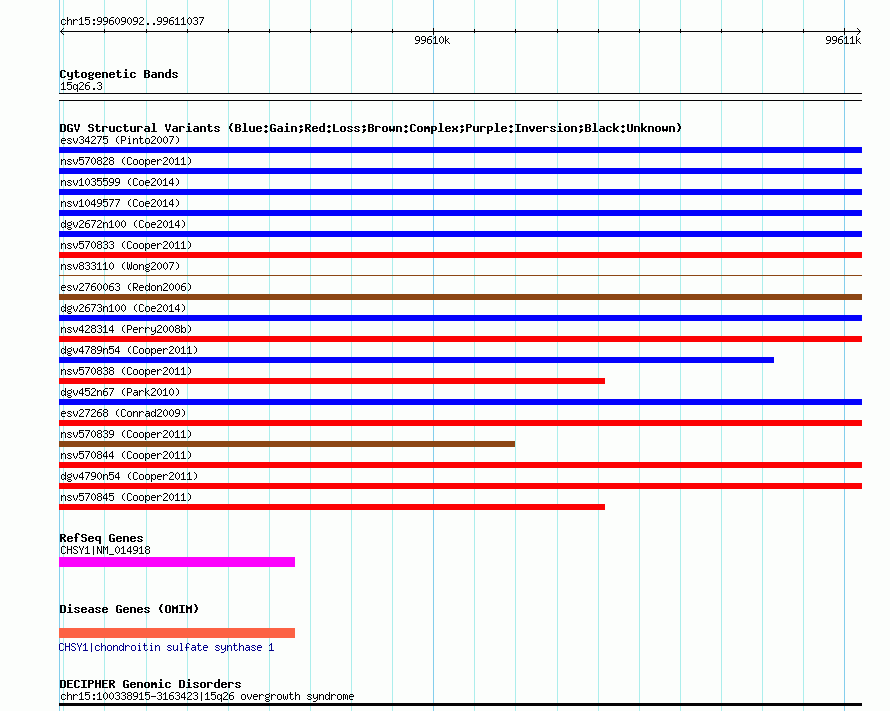Click the nsv1035599 (Coe2014) blue bar
The image size is (890, 711).
460,192
